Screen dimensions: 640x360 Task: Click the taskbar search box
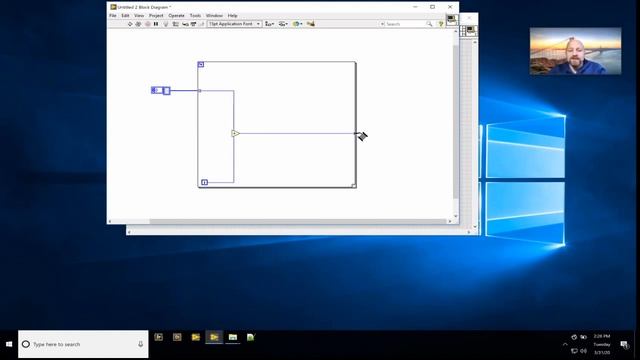[83, 344]
